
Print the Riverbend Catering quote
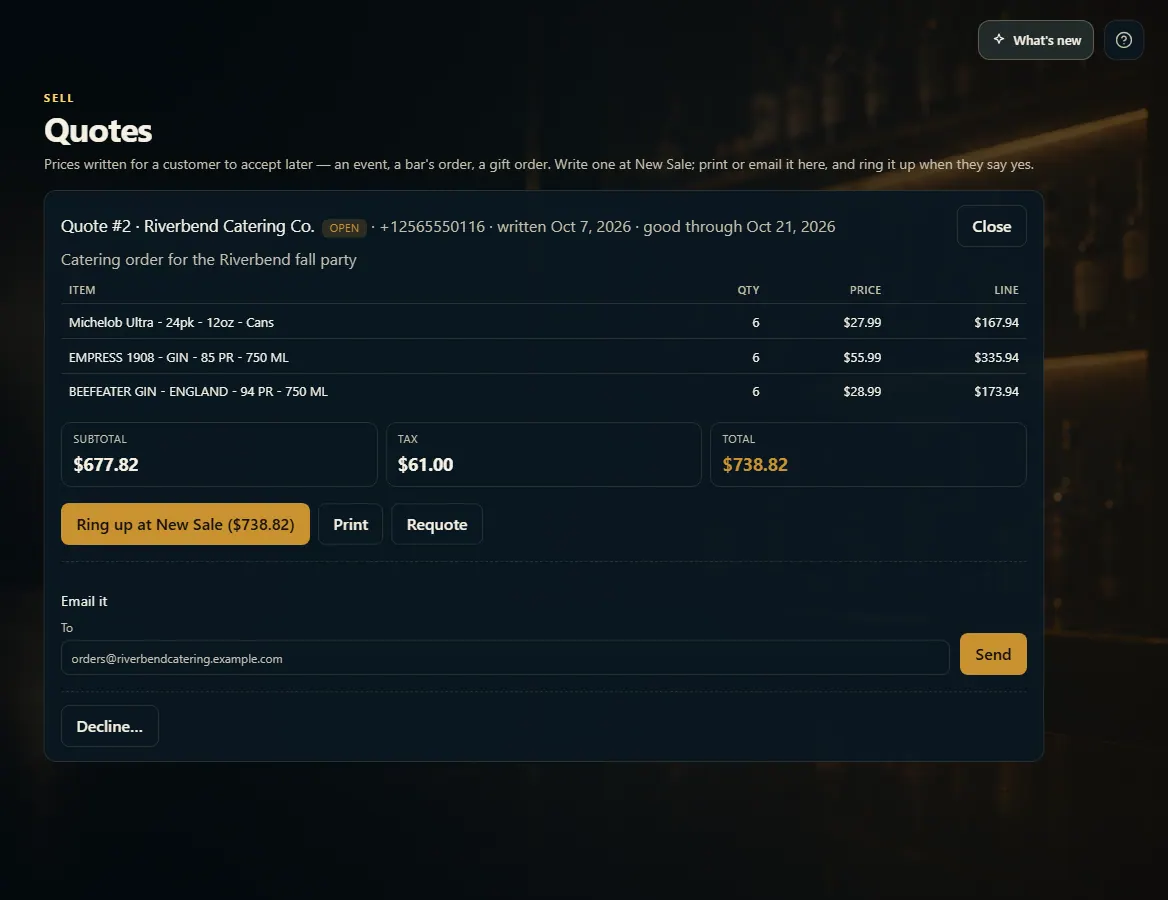point(350,525)
